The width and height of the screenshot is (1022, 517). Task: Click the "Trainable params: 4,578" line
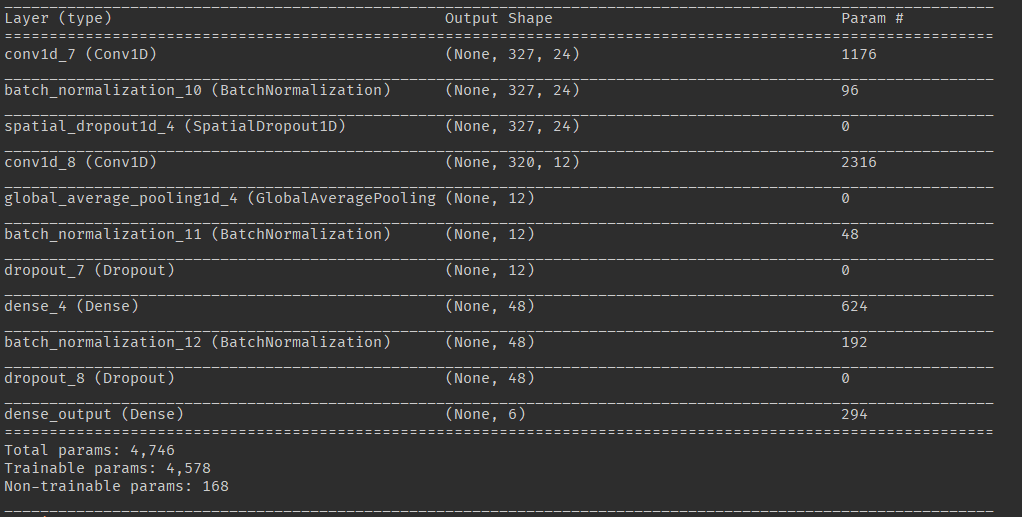point(105,468)
